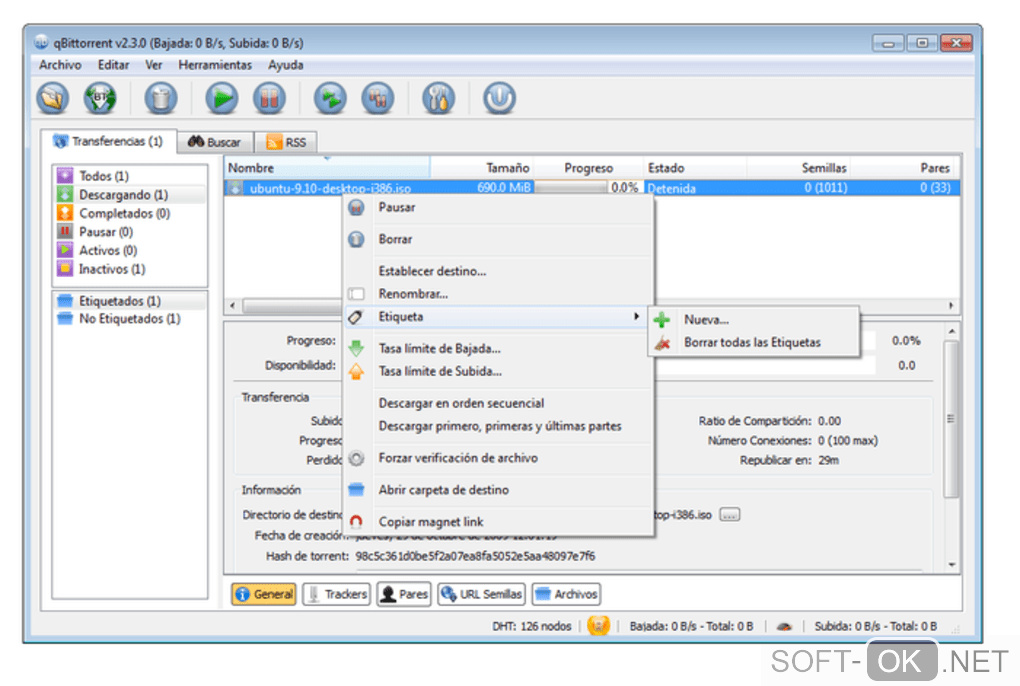Sort by the Tamaño column header
This screenshot has width=1020, height=686.
pos(481,168)
